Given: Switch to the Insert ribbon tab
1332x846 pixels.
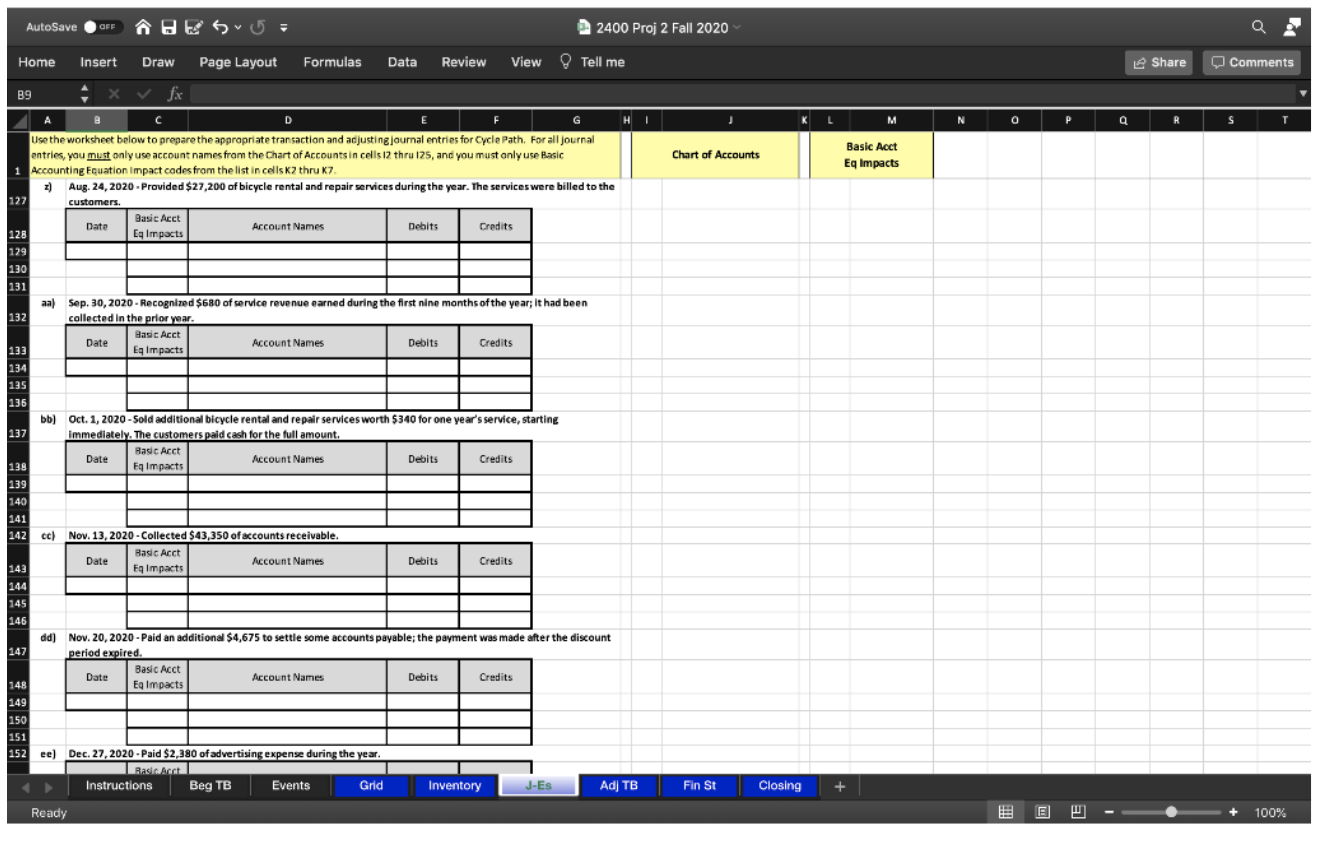Looking at the screenshot, I should click(98, 62).
